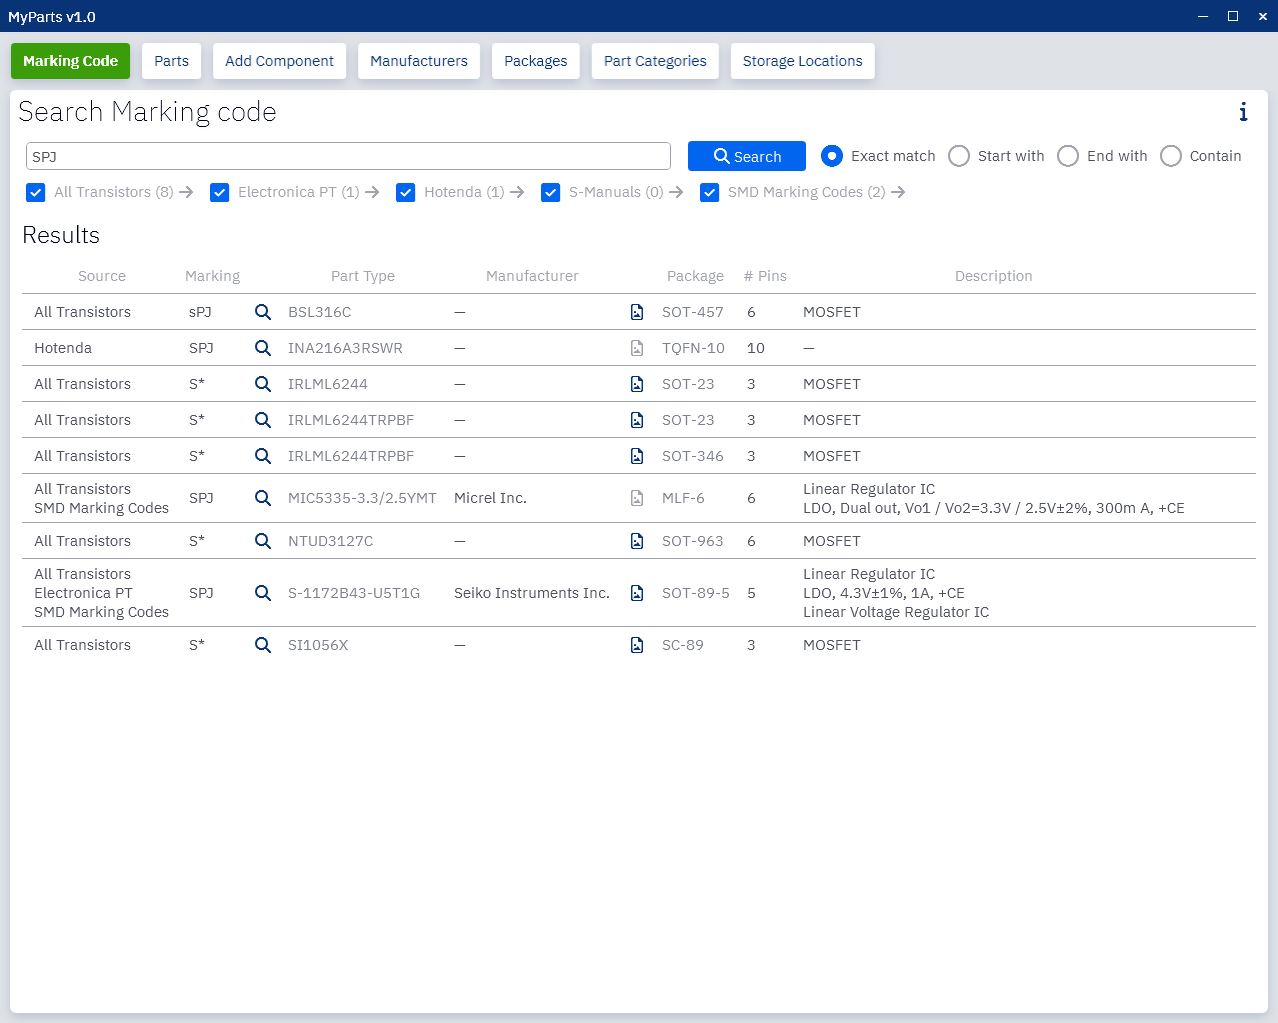This screenshot has width=1278, height=1023.
Task: Click the magnifier icon in the NTUD3127C row
Action: pyautogui.click(x=263, y=541)
